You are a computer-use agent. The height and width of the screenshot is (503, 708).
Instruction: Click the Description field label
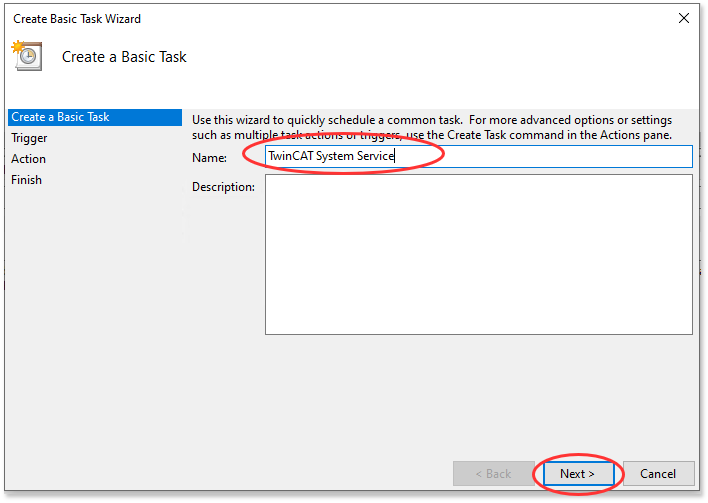click(x=223, y=187)
